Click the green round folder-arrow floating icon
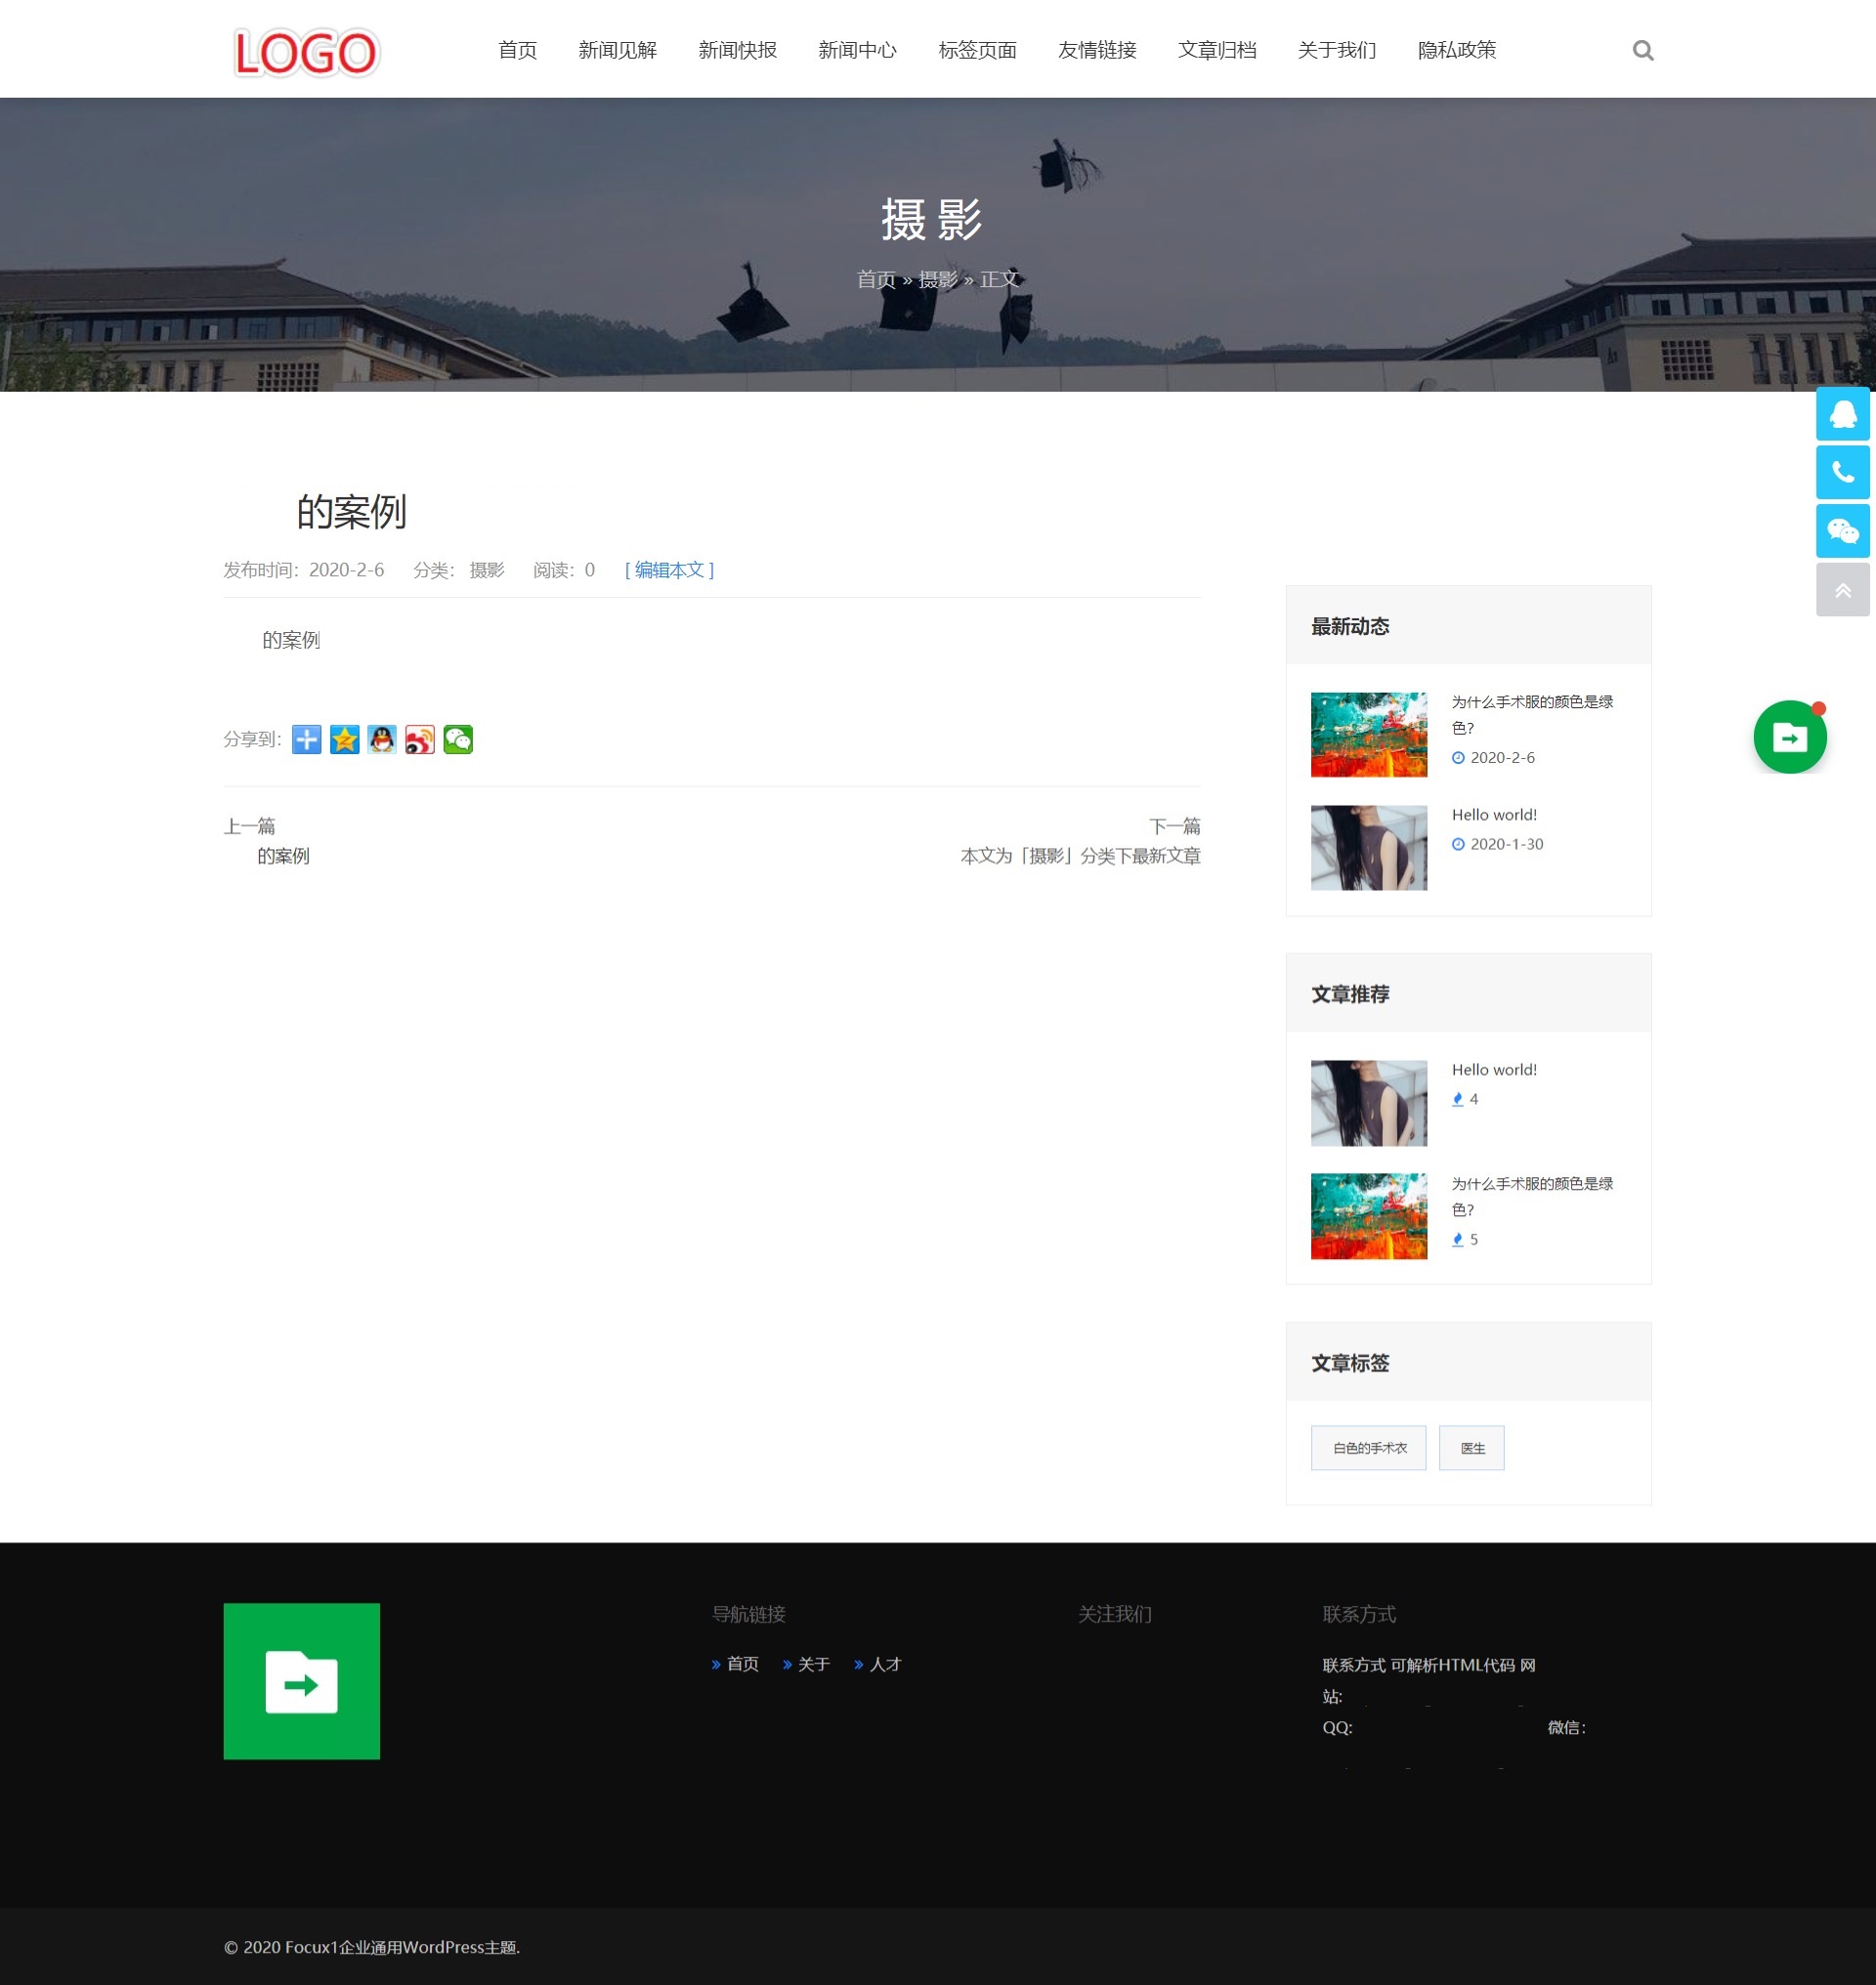 point(1789,738)
